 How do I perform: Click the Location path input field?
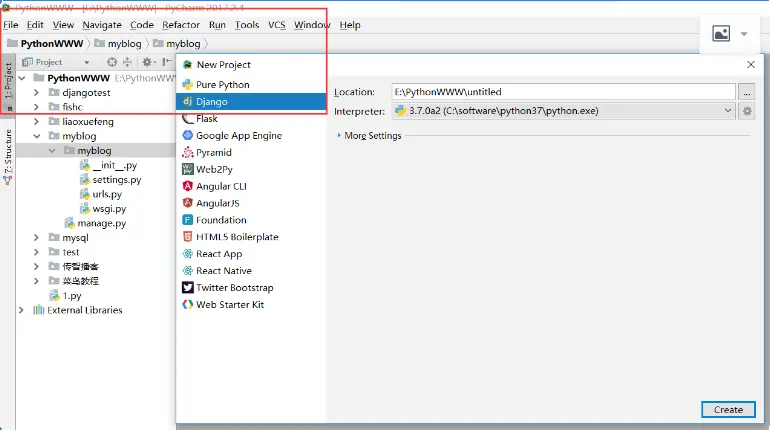point(564,92)
